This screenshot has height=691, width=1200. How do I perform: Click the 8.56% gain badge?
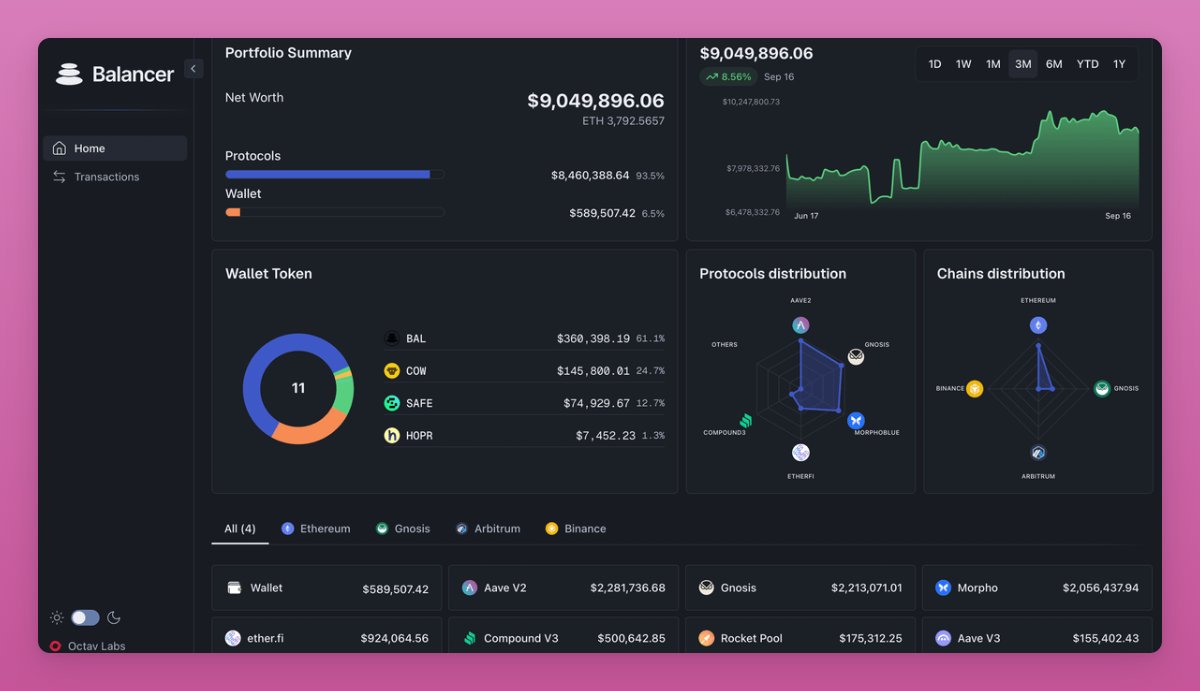(x=727, y=77)
